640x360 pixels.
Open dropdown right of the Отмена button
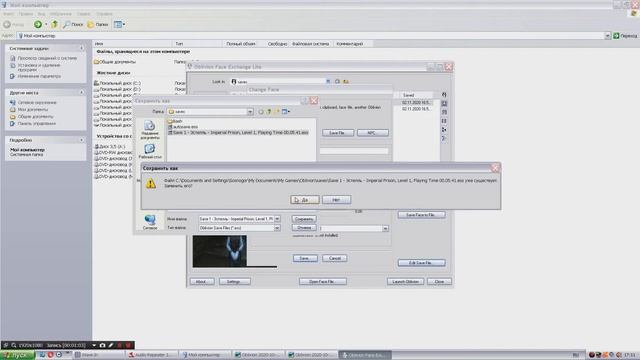click(385, 229)
